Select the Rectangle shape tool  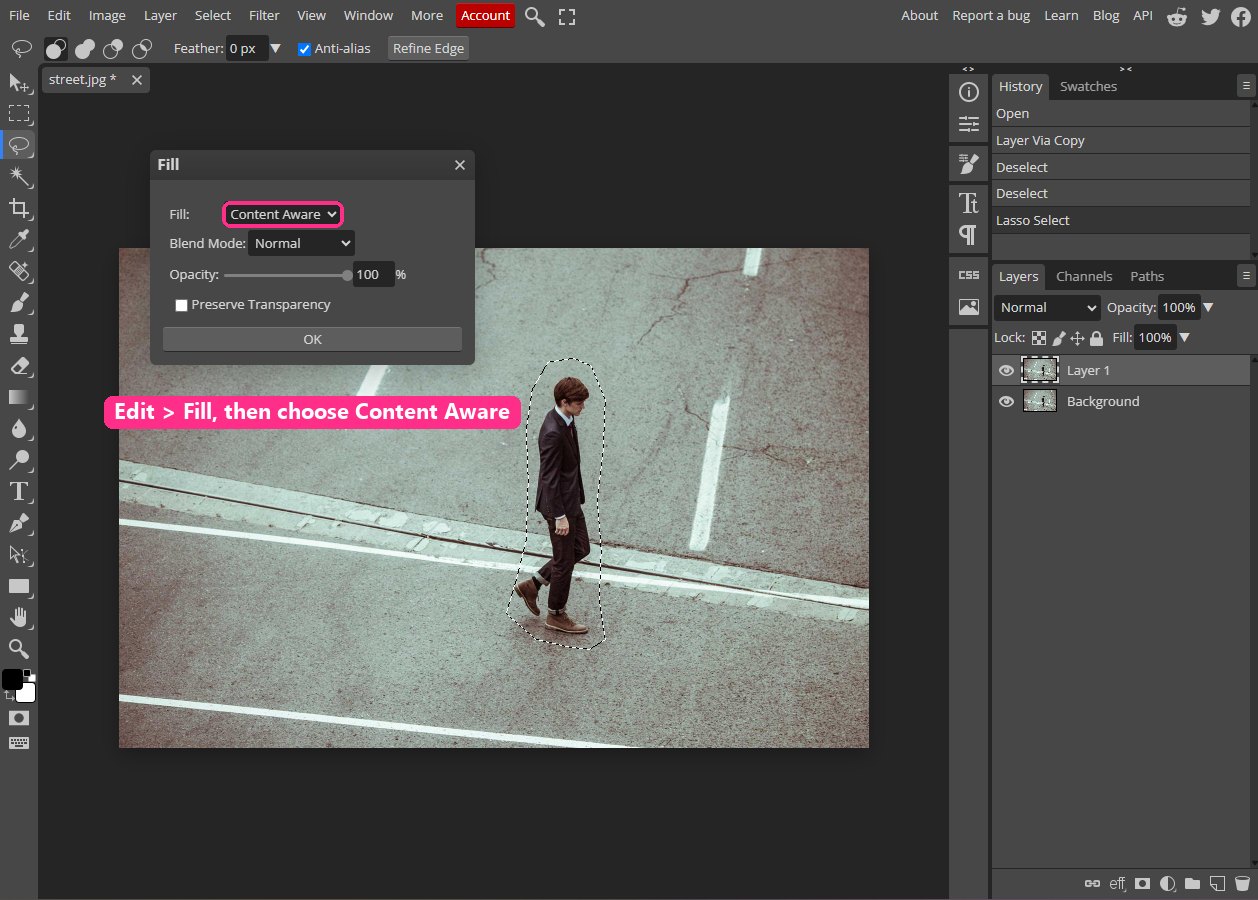(x=19, y=586)
